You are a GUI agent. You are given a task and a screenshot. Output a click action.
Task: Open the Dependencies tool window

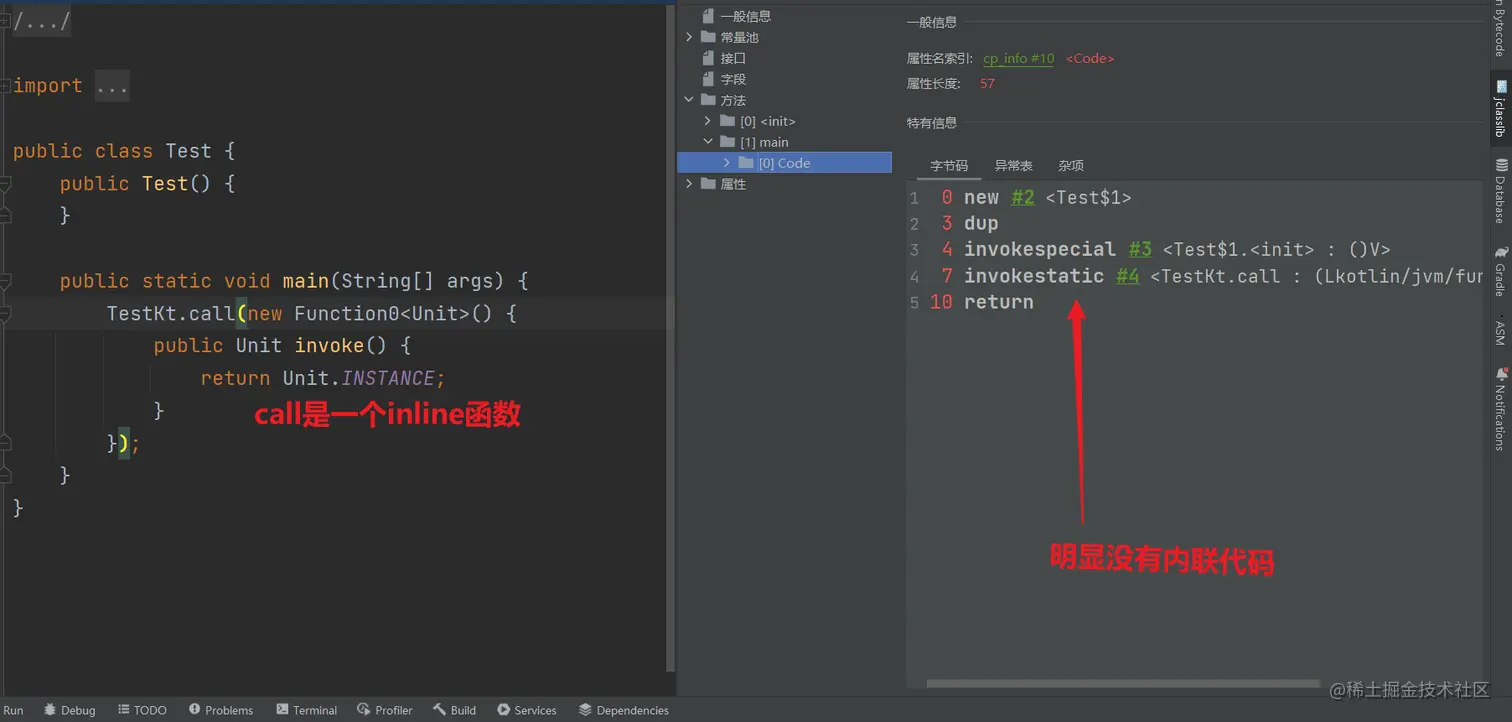624,710
